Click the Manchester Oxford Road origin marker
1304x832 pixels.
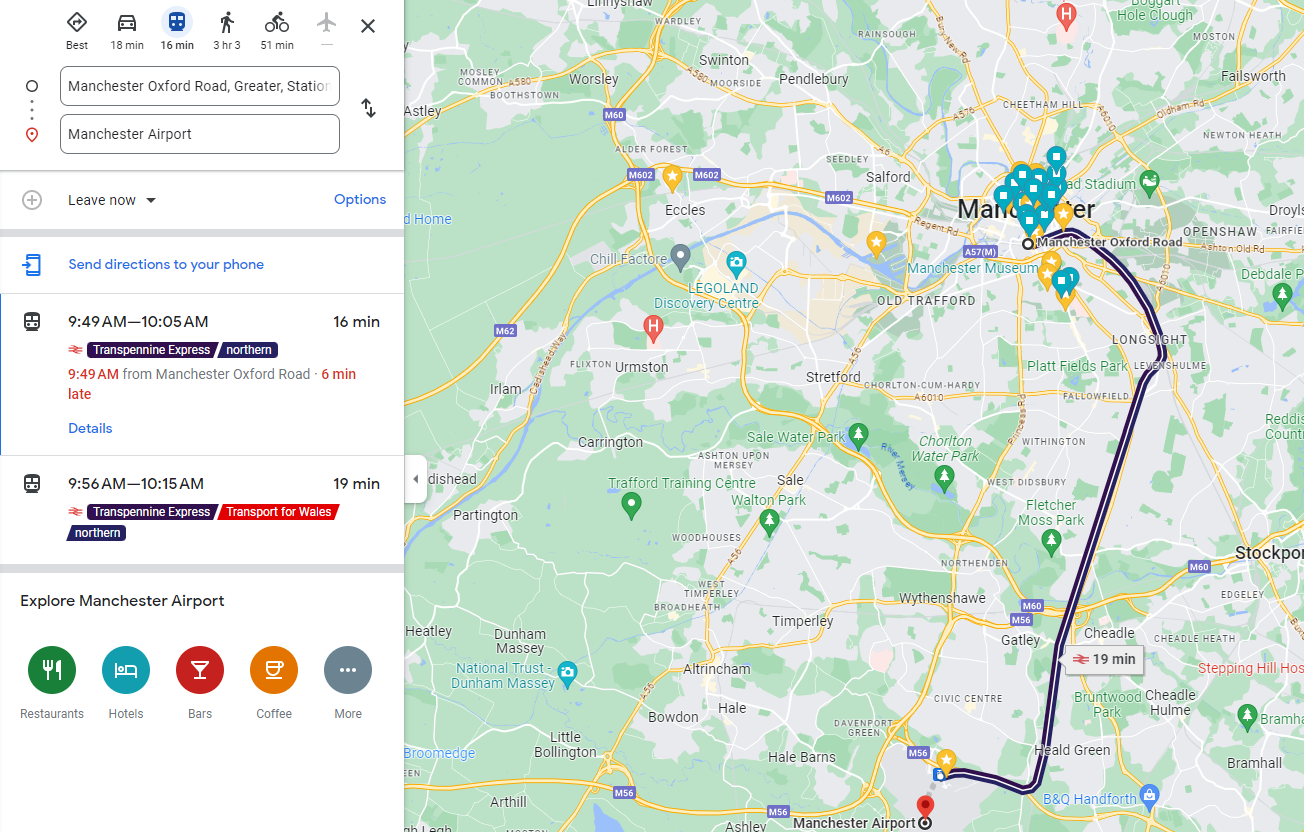(x=1027, y=243)
